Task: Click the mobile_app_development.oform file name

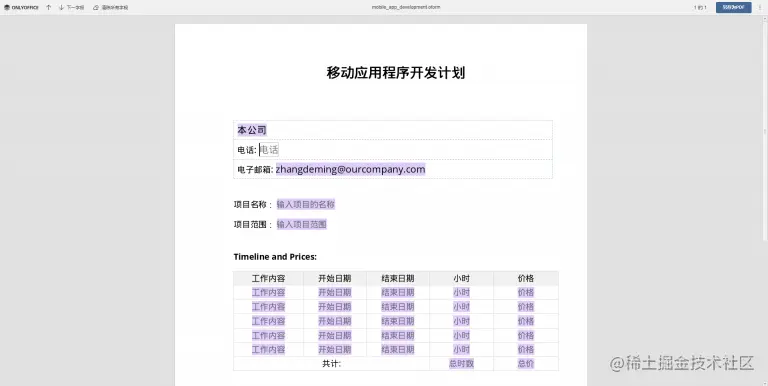Action: [x=406, y=7]
